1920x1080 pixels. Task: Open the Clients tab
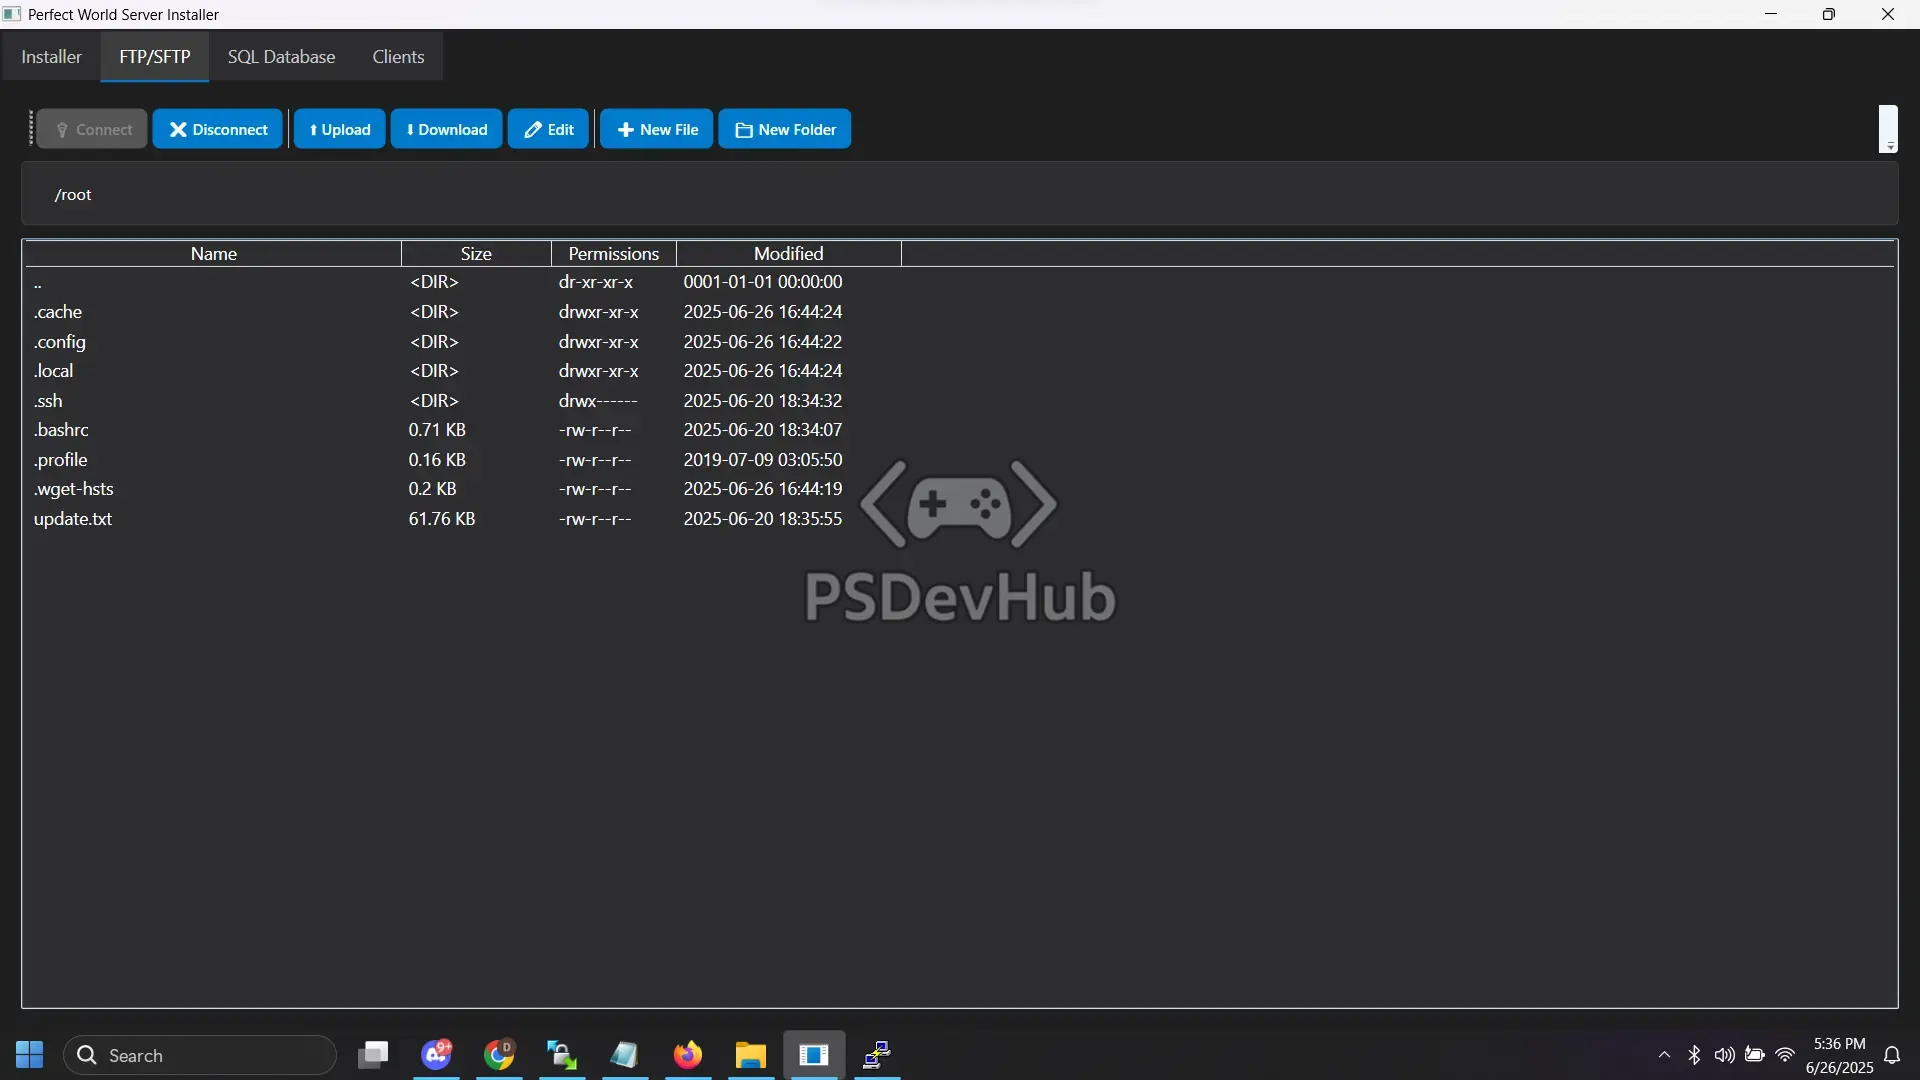(398, 57)
